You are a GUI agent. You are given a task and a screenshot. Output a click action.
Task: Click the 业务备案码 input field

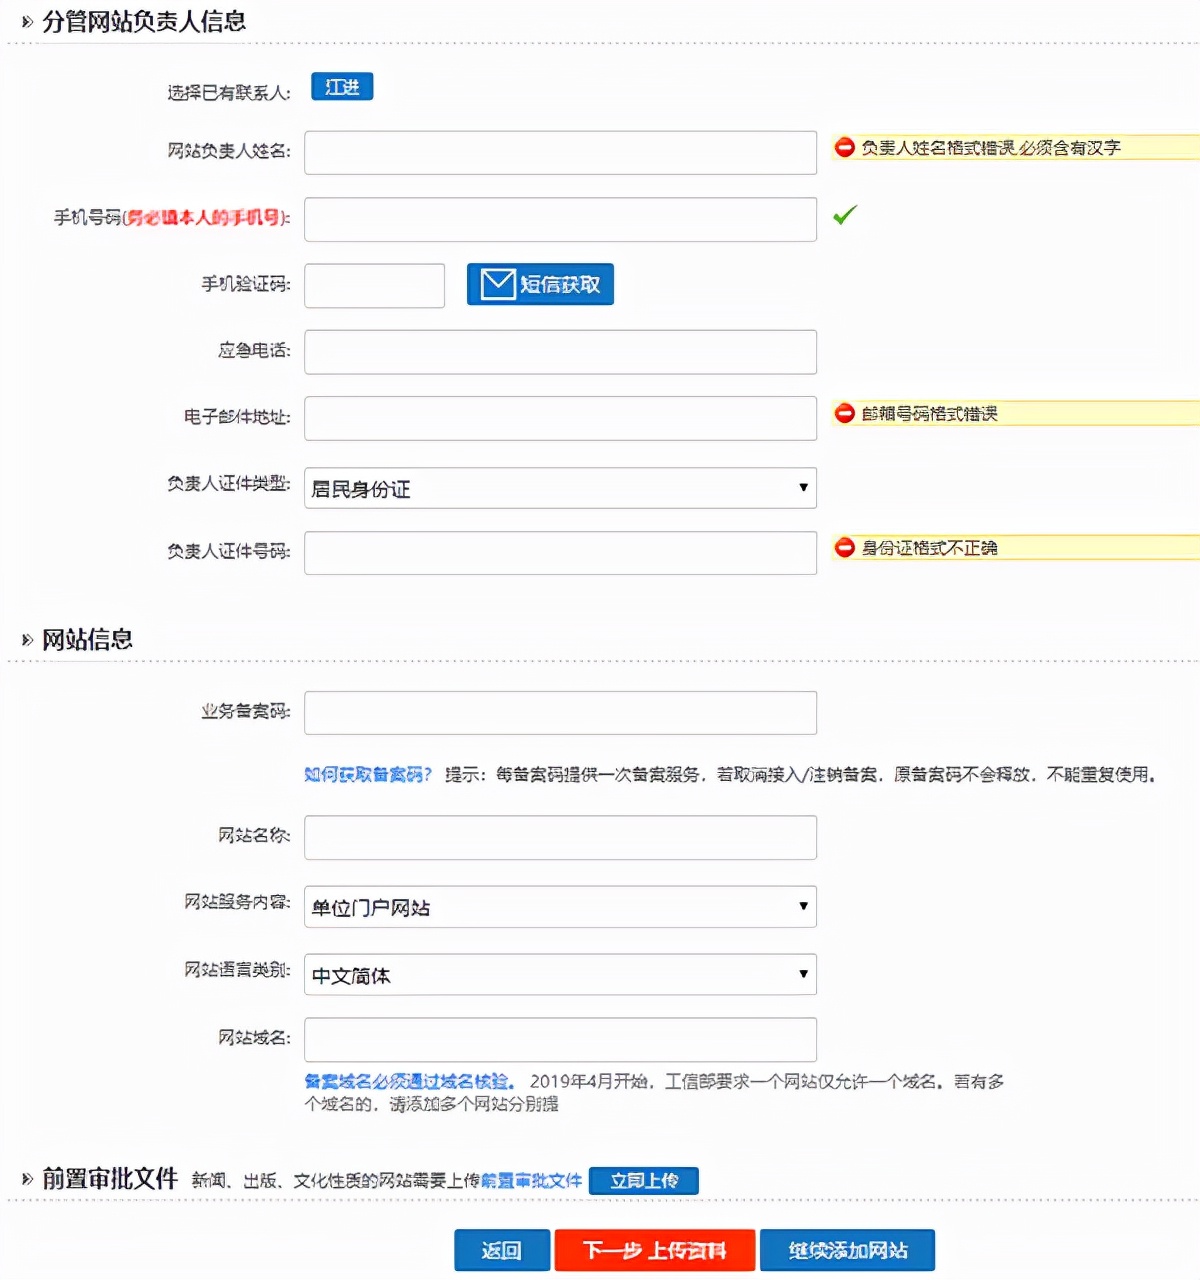coord(560,712)
